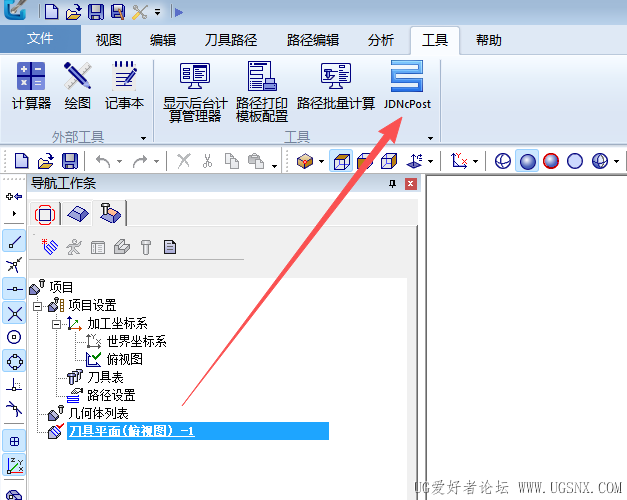The width and height of the screenshot is (627, 500).
Task: Select the blue solid navigation panel tab
Action: click(x=78, y=214)
